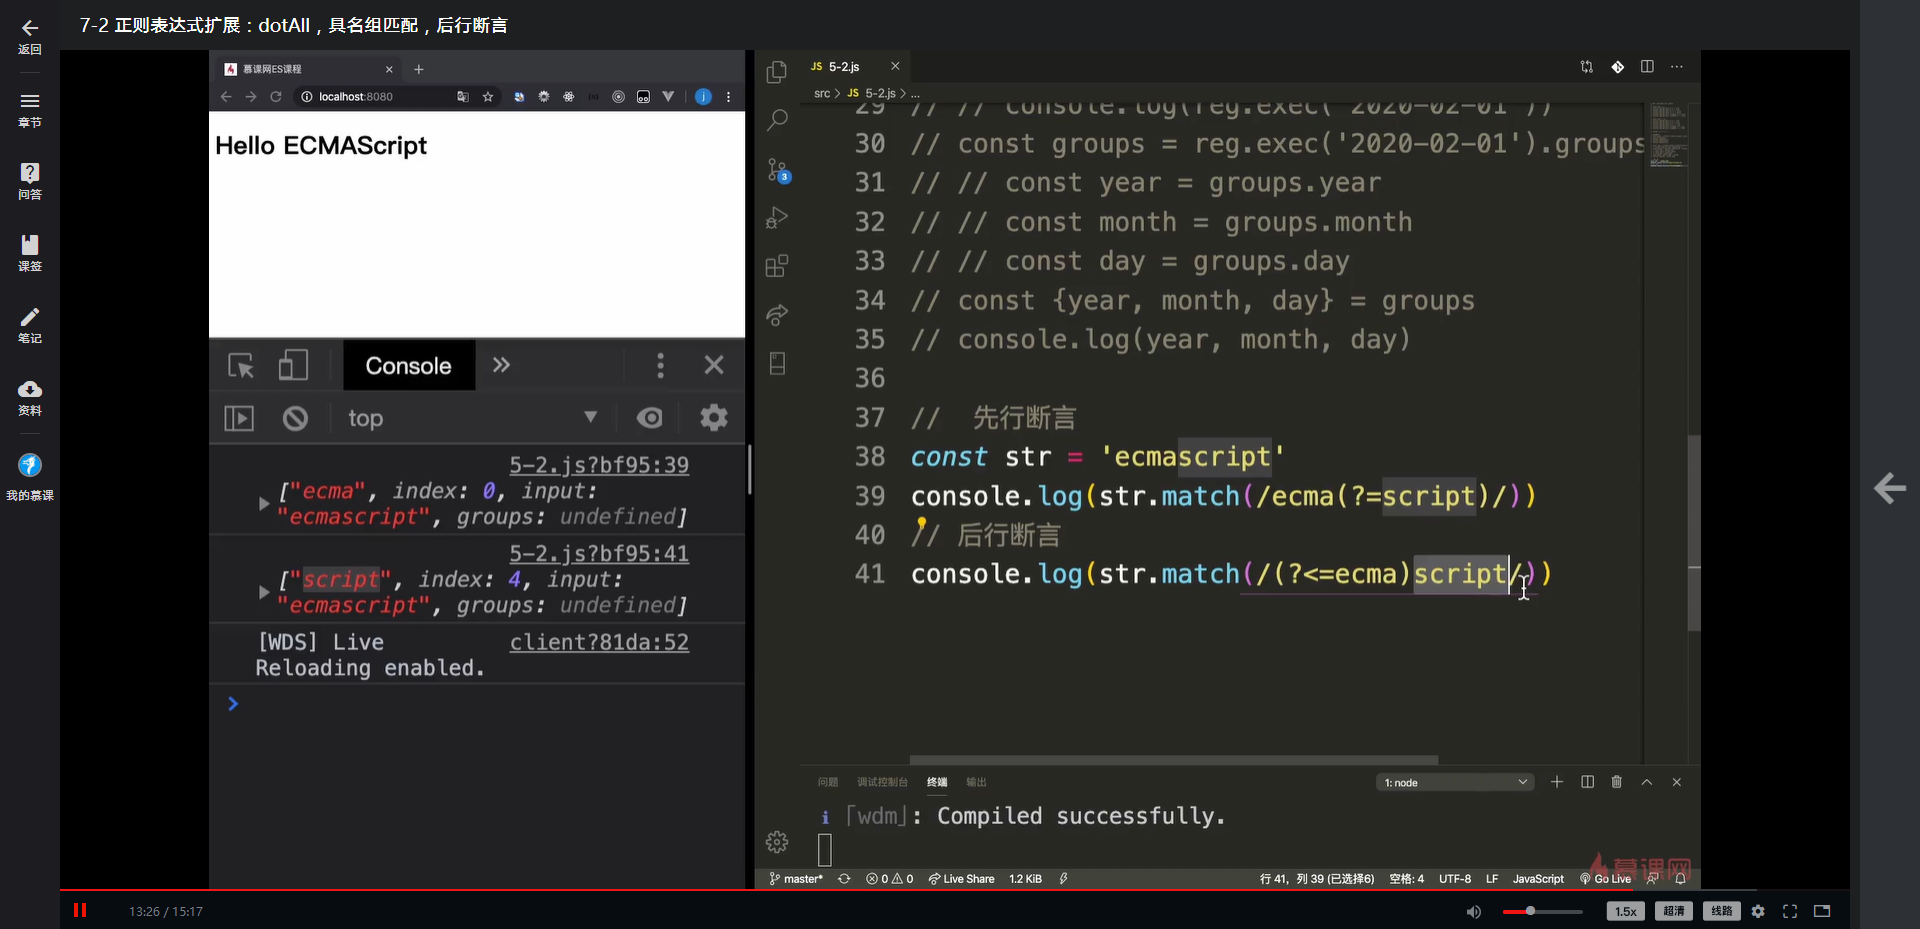Image resolution: width=1920 pixels, height=929 pixels.
Task: Open the VS Code notifications bell
Action: point(1680,879)
